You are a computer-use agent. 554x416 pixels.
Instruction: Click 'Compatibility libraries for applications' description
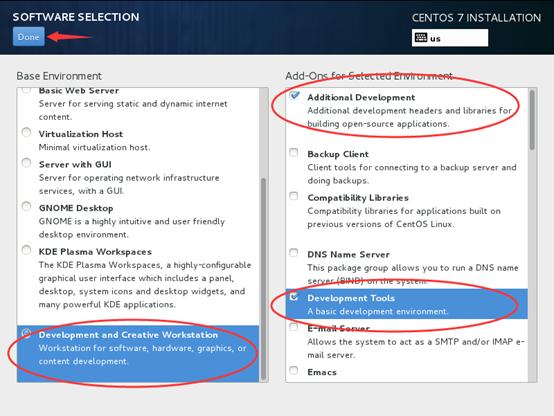click(x=404, y=217)
